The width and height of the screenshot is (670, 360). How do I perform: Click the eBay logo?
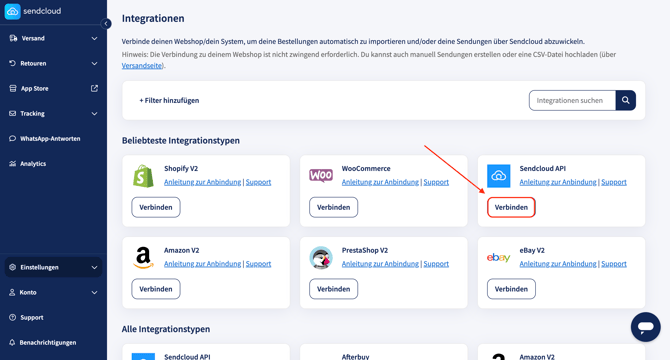click(499, 258)
